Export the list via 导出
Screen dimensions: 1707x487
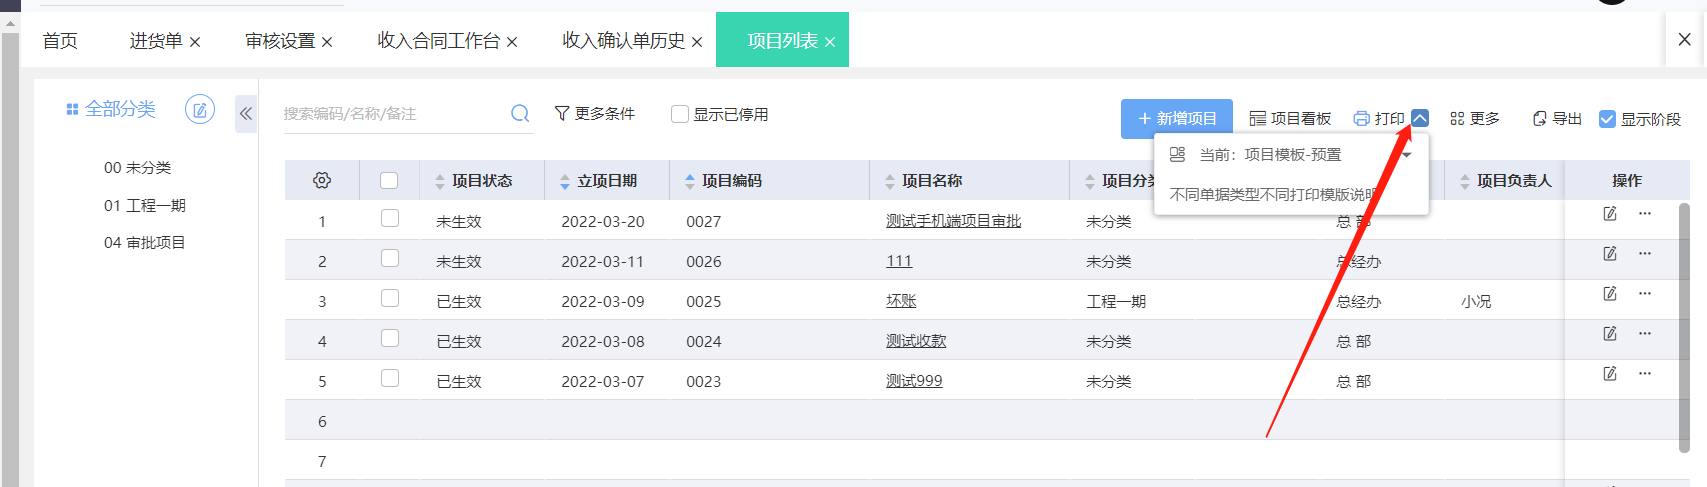(x=1557, y=119)
